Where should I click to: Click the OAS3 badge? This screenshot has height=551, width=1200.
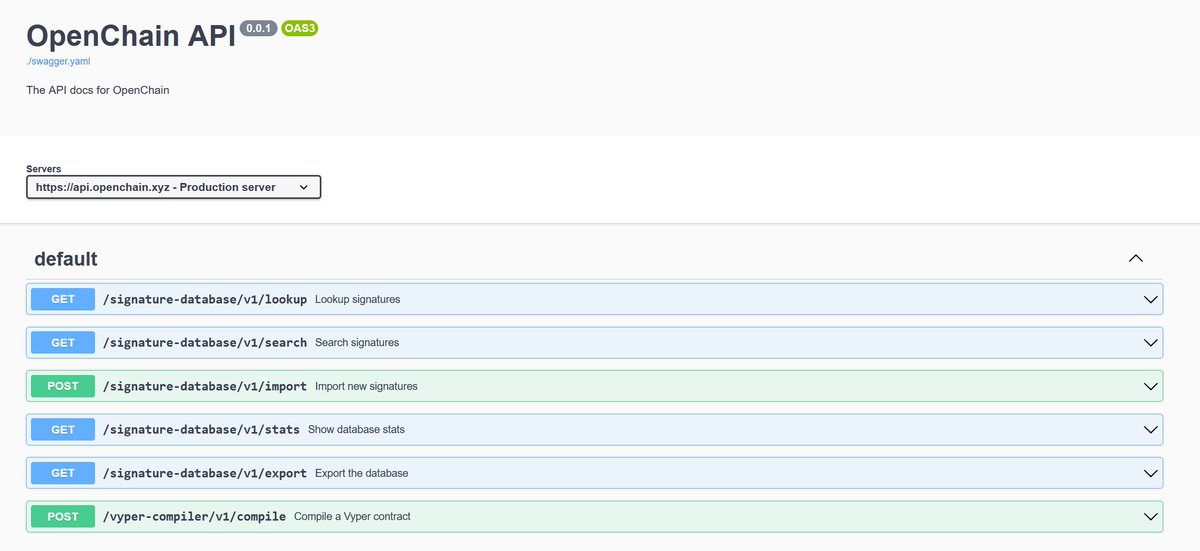tap(300, 28)
